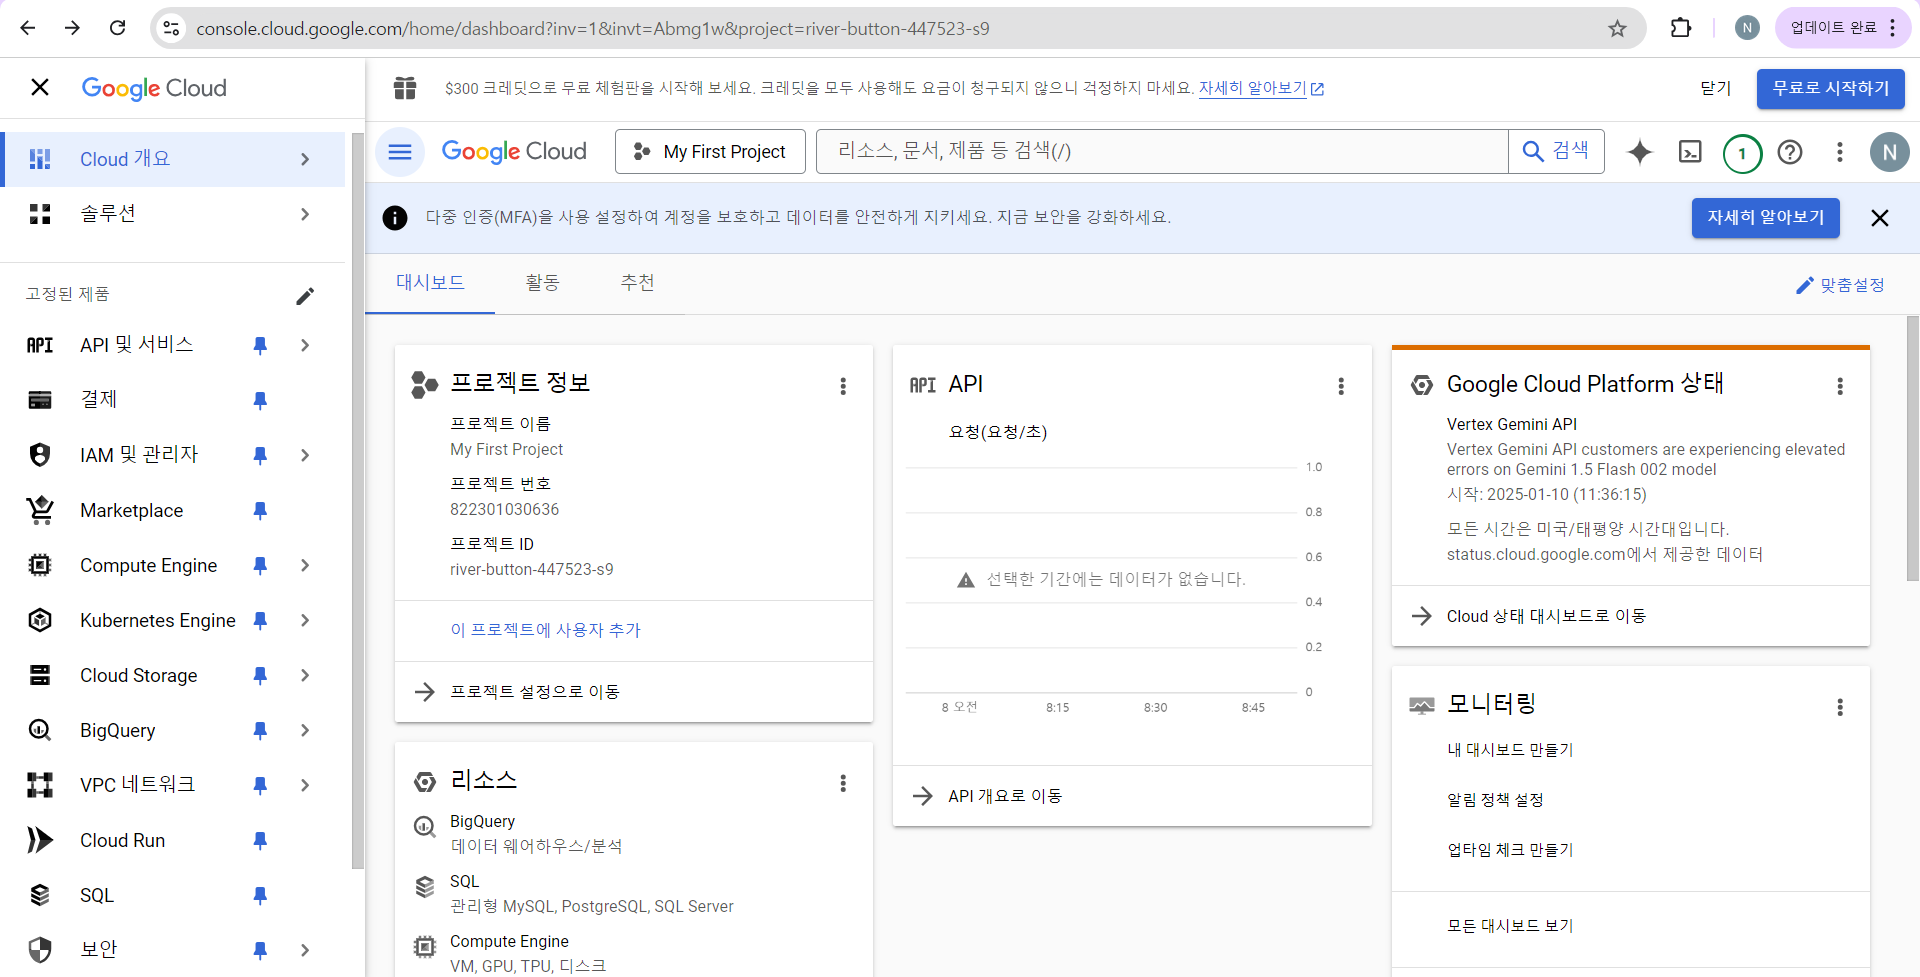Screen dimensions: 1920x977
Task: Expand Cloud Storage submenu chevron
Action: (305, 675)
